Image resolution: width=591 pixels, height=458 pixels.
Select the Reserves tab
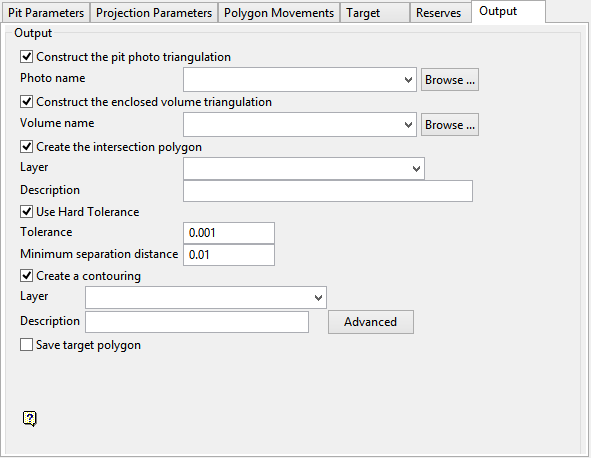440,13
